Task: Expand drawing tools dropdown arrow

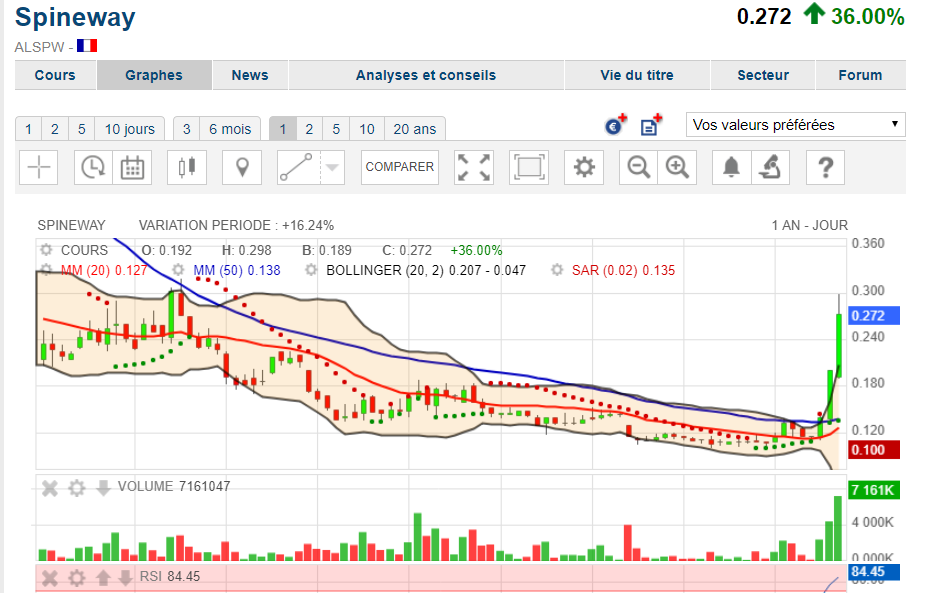Action: (x=333, y=167)
